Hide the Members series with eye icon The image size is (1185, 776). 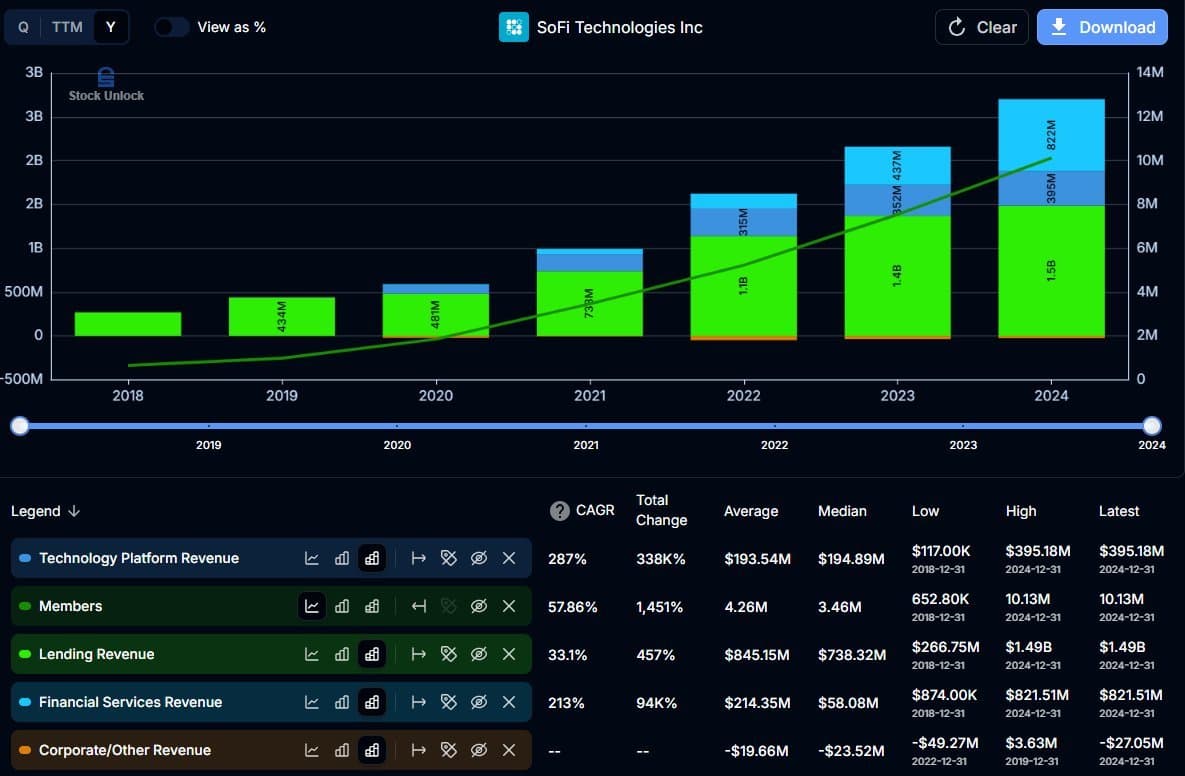point(478,606)
